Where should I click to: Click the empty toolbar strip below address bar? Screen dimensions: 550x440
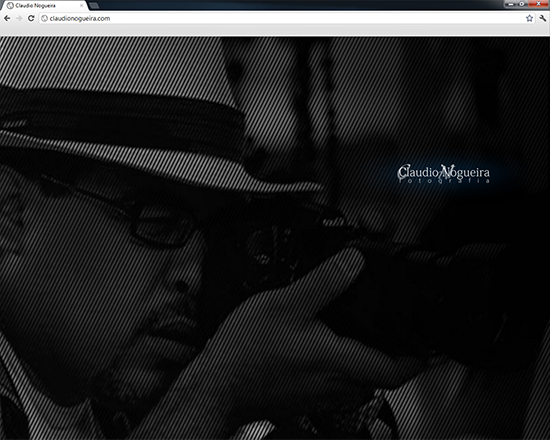[x=275, y=31]
